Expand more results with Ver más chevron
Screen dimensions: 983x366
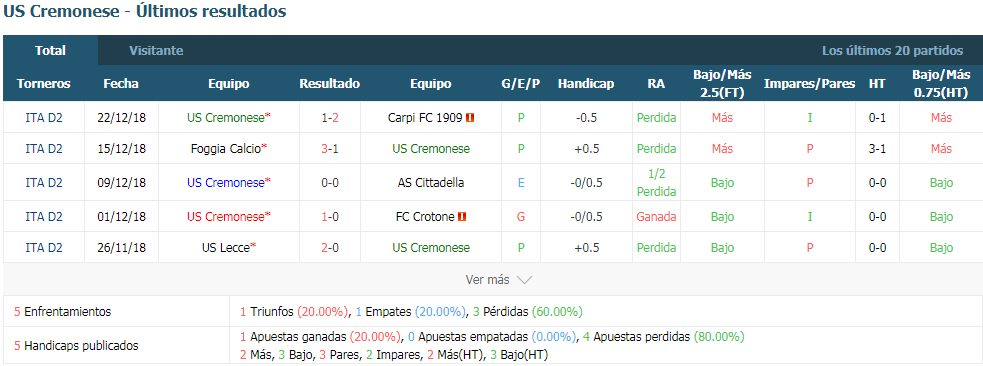[x=524, y=280]
